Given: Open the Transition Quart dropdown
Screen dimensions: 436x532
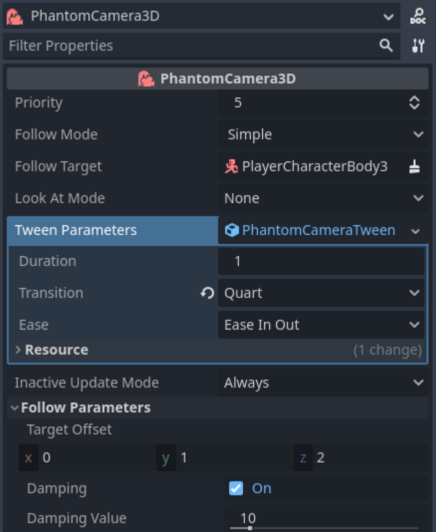Looking at the screenshot, I should point(321,293).
